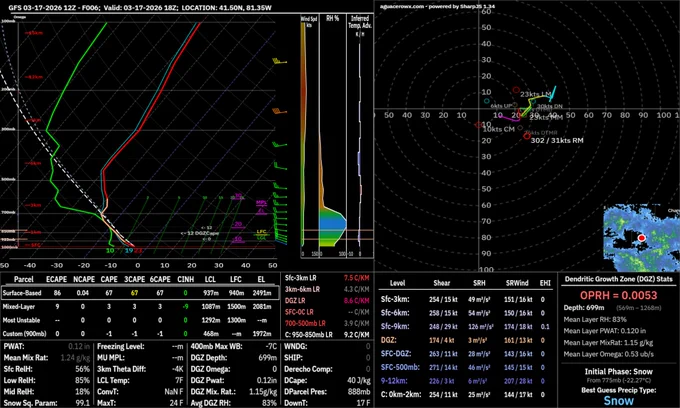Click the Sfc-3km row in shear table

(x=466, y=299)
